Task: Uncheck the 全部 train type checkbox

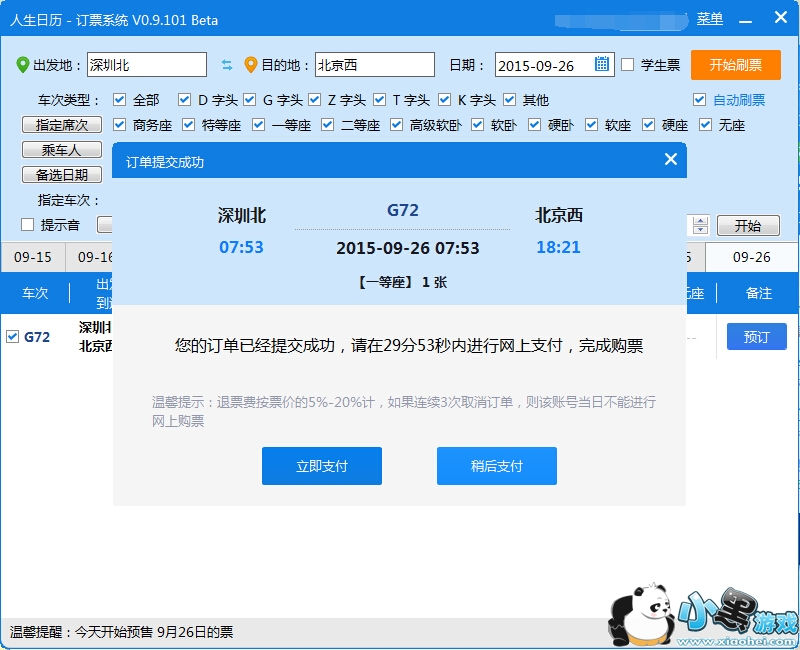Action: (119, 99)
